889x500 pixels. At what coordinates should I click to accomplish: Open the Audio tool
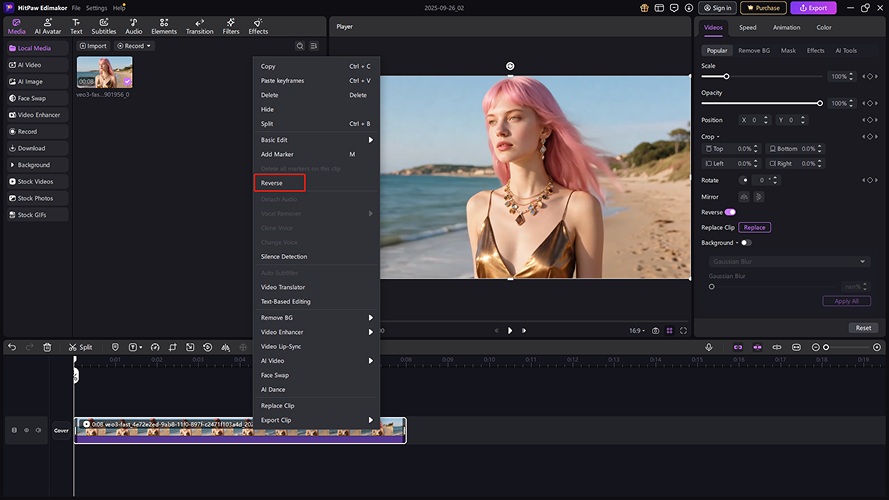[134, 26]
